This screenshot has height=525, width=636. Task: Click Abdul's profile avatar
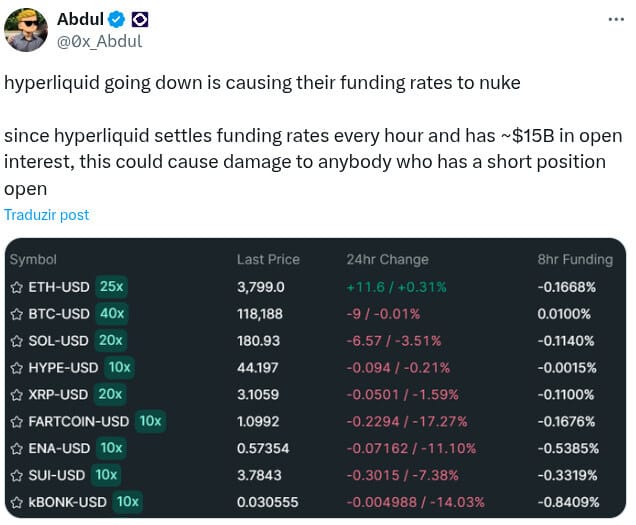26,30
